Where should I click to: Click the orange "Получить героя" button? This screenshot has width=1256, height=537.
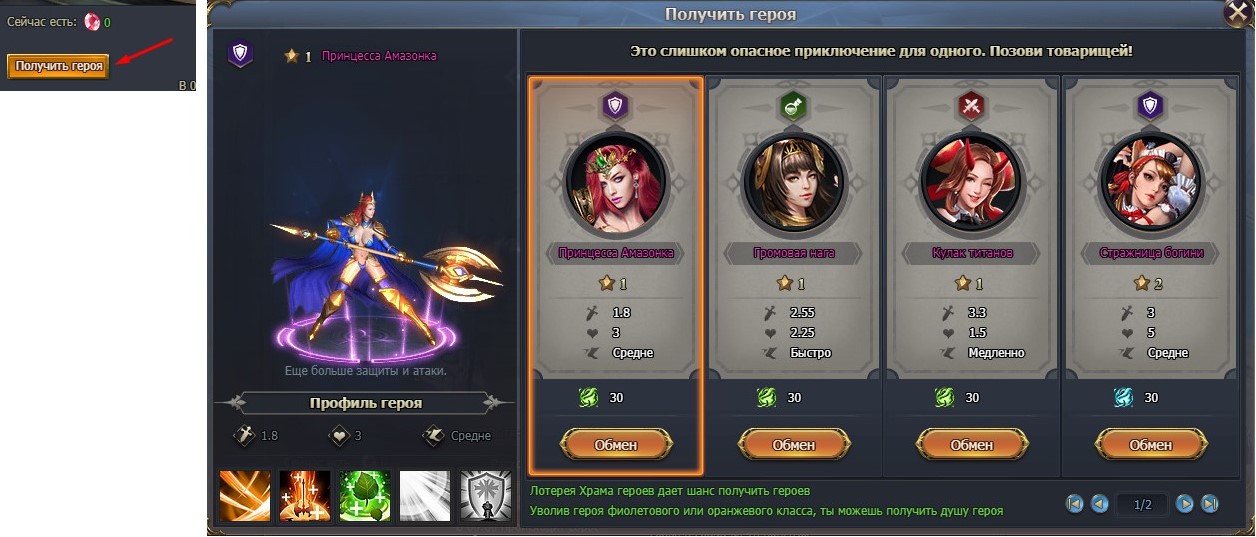[x=59, y=66]
